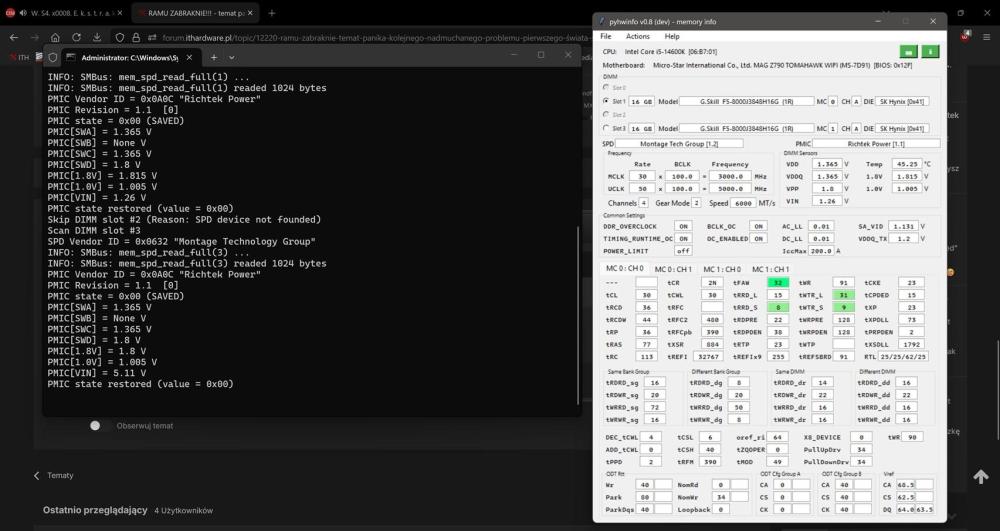Open a new browser tab
The image size is (1000, 531).
click(x=272, y=13)
